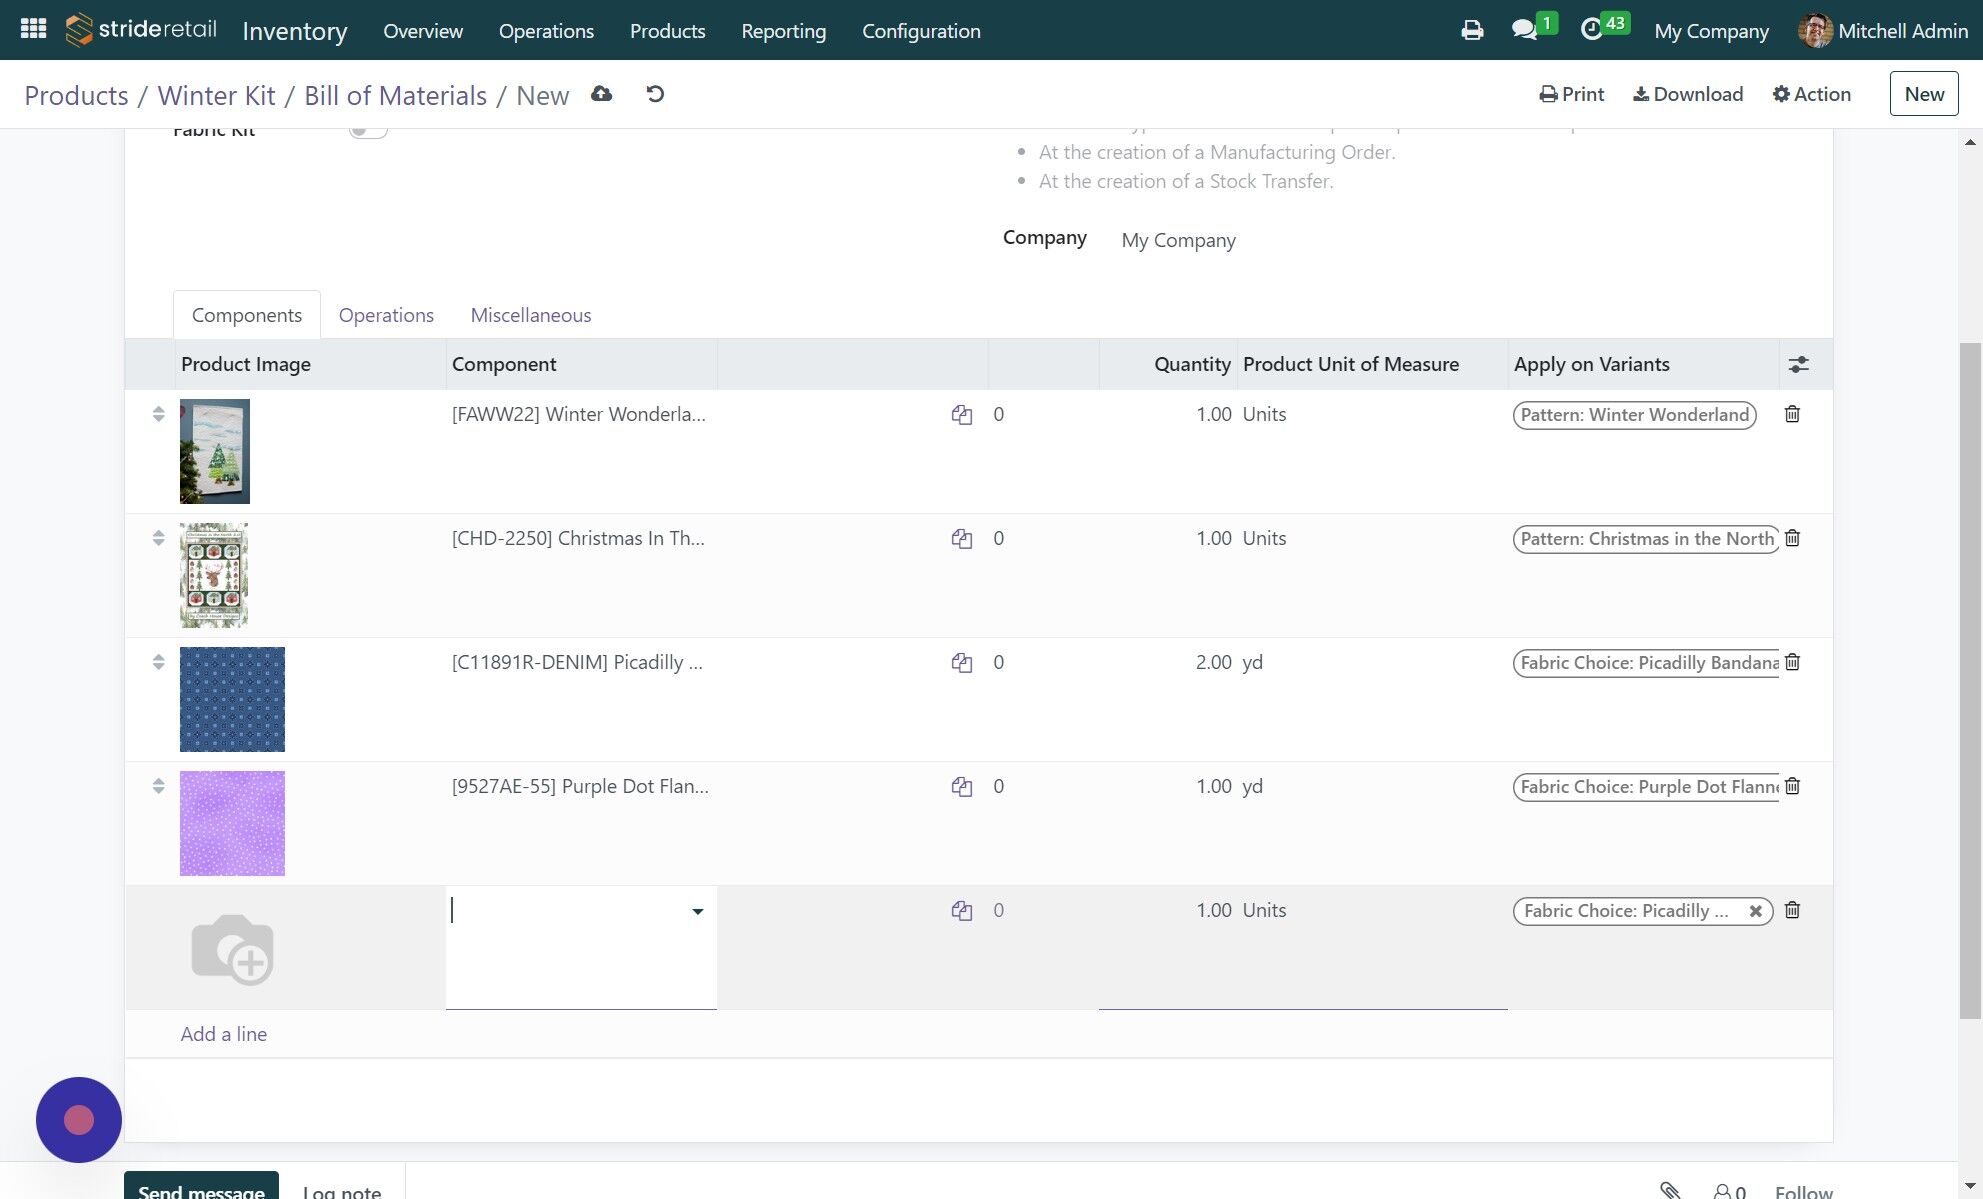This screenshot has width=1983, height=1199.
Task: Grab drag handle of FAWW22 row
Action: point(158,414)
